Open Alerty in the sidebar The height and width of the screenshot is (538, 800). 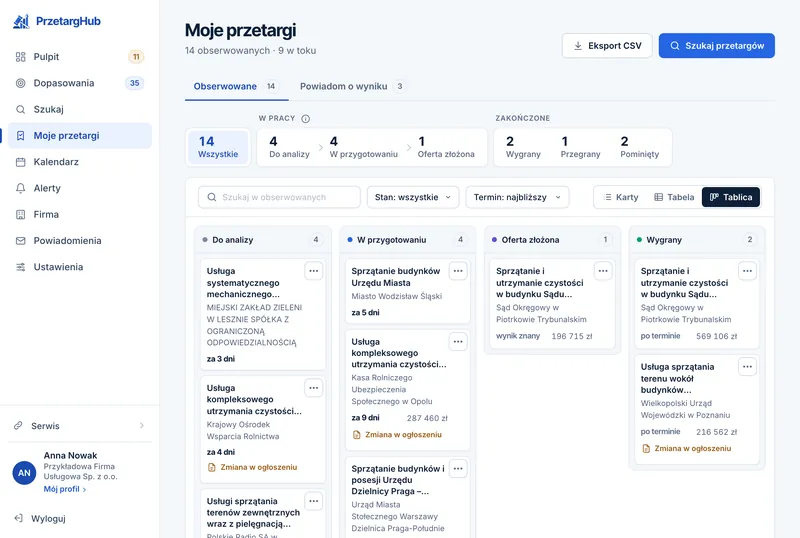80,188
